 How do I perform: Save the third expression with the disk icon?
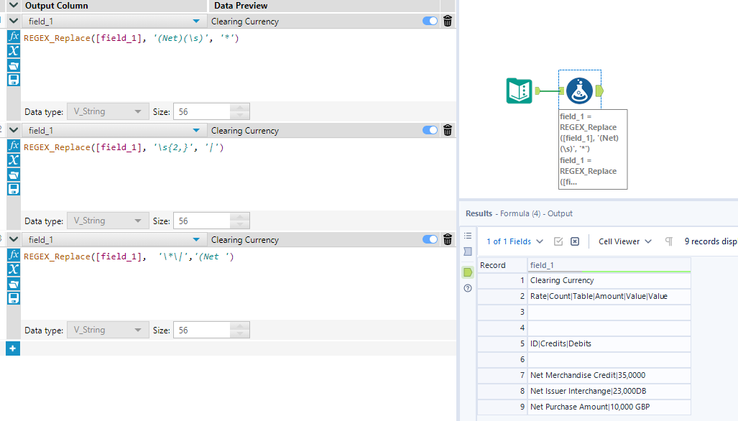14,298
